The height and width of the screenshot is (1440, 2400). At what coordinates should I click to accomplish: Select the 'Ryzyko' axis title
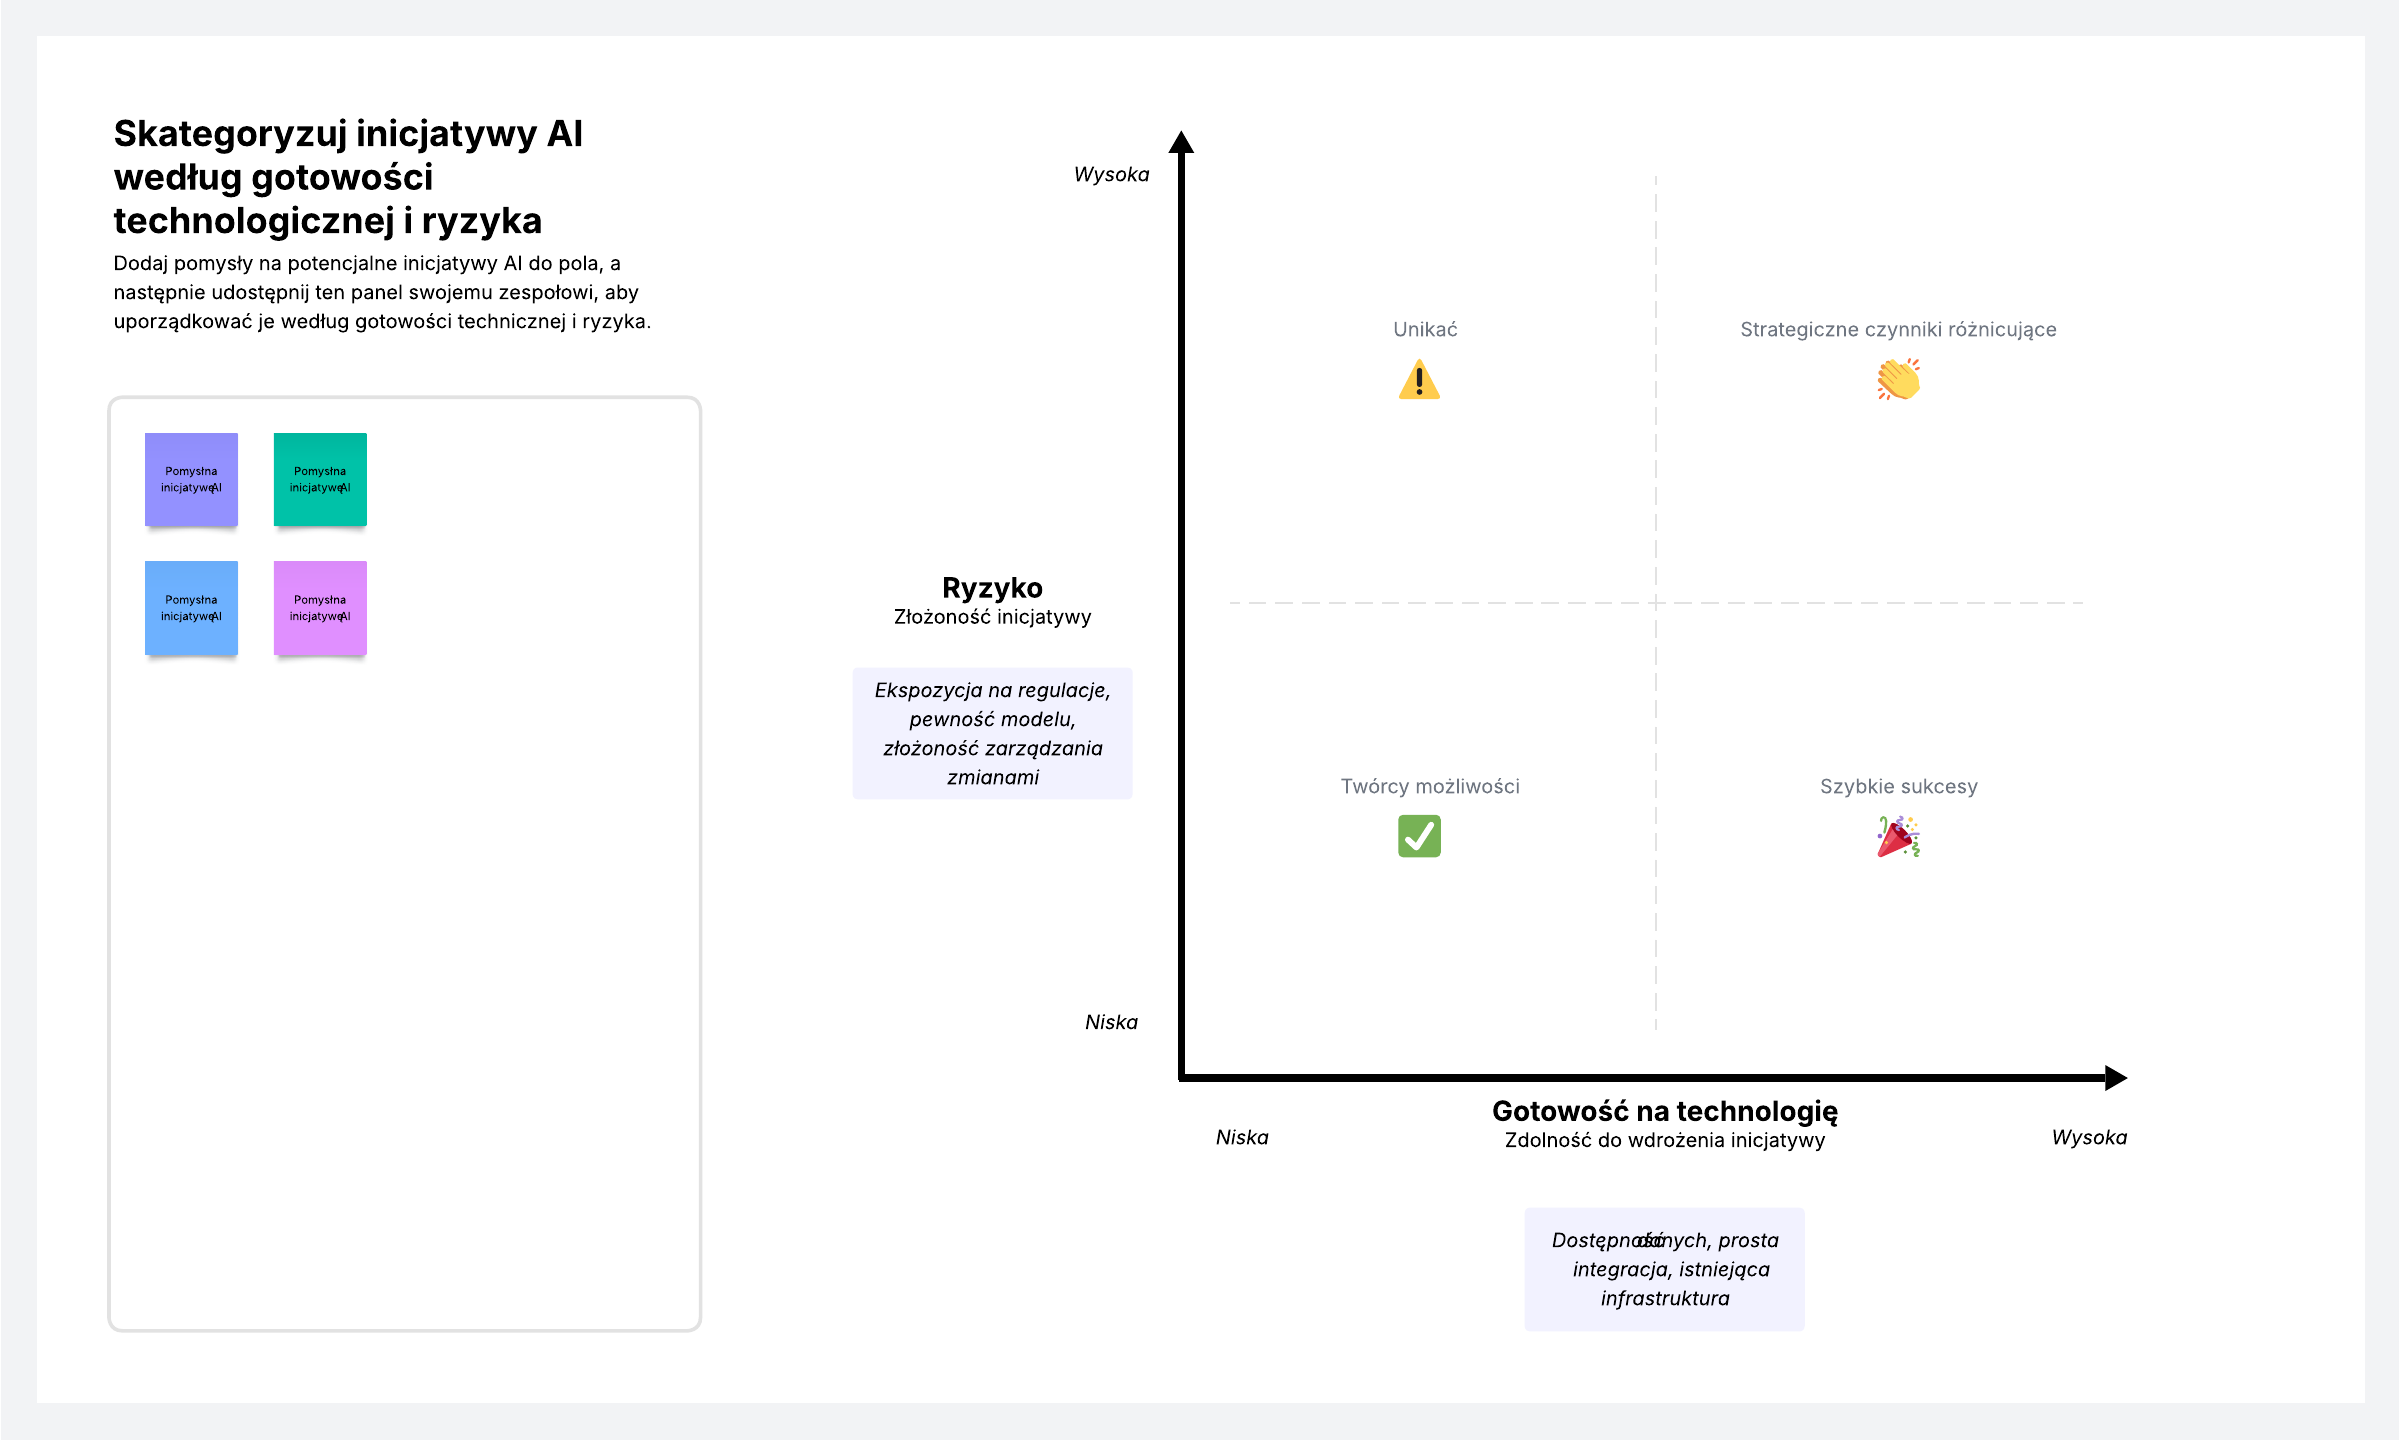point(992,588)
